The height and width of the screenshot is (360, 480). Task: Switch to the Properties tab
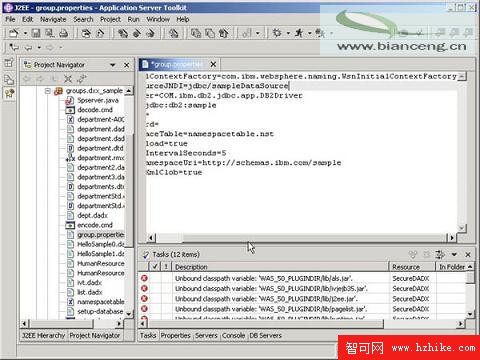[x=176, y=336]
